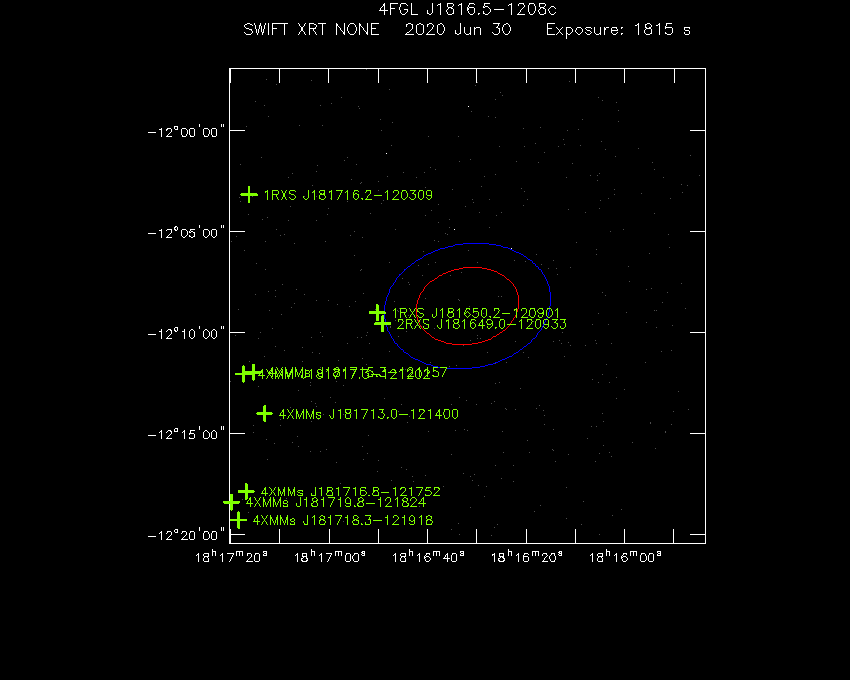Click the cross marker beside 1RXS J181650.2-120901
The width and height of the screenshot is (850, 680).
pyautogui.click(x=377, y=313)
